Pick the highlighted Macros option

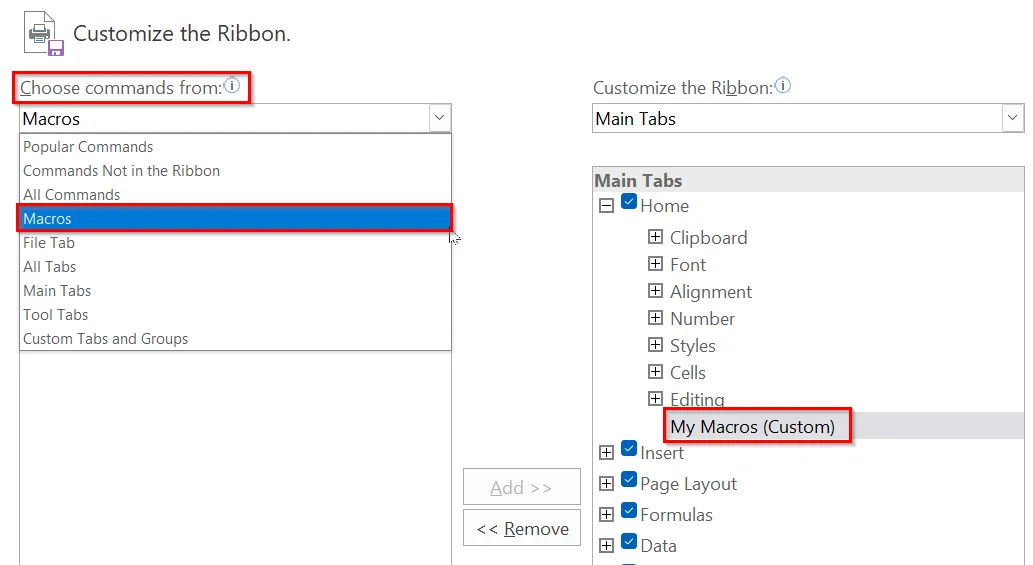pyautogui.click(x=235, y=219)
